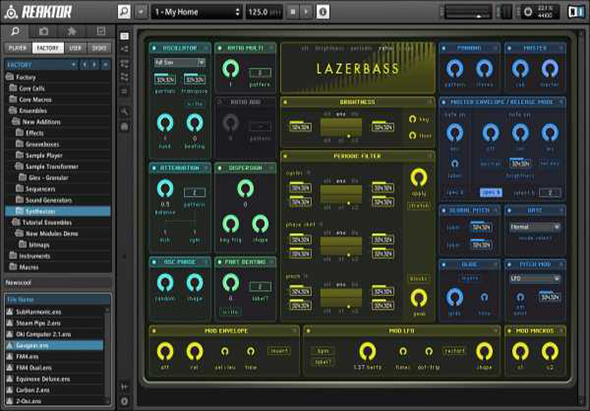Click the rightmost icon in FACTORY header bar

(x=106, y=65)
